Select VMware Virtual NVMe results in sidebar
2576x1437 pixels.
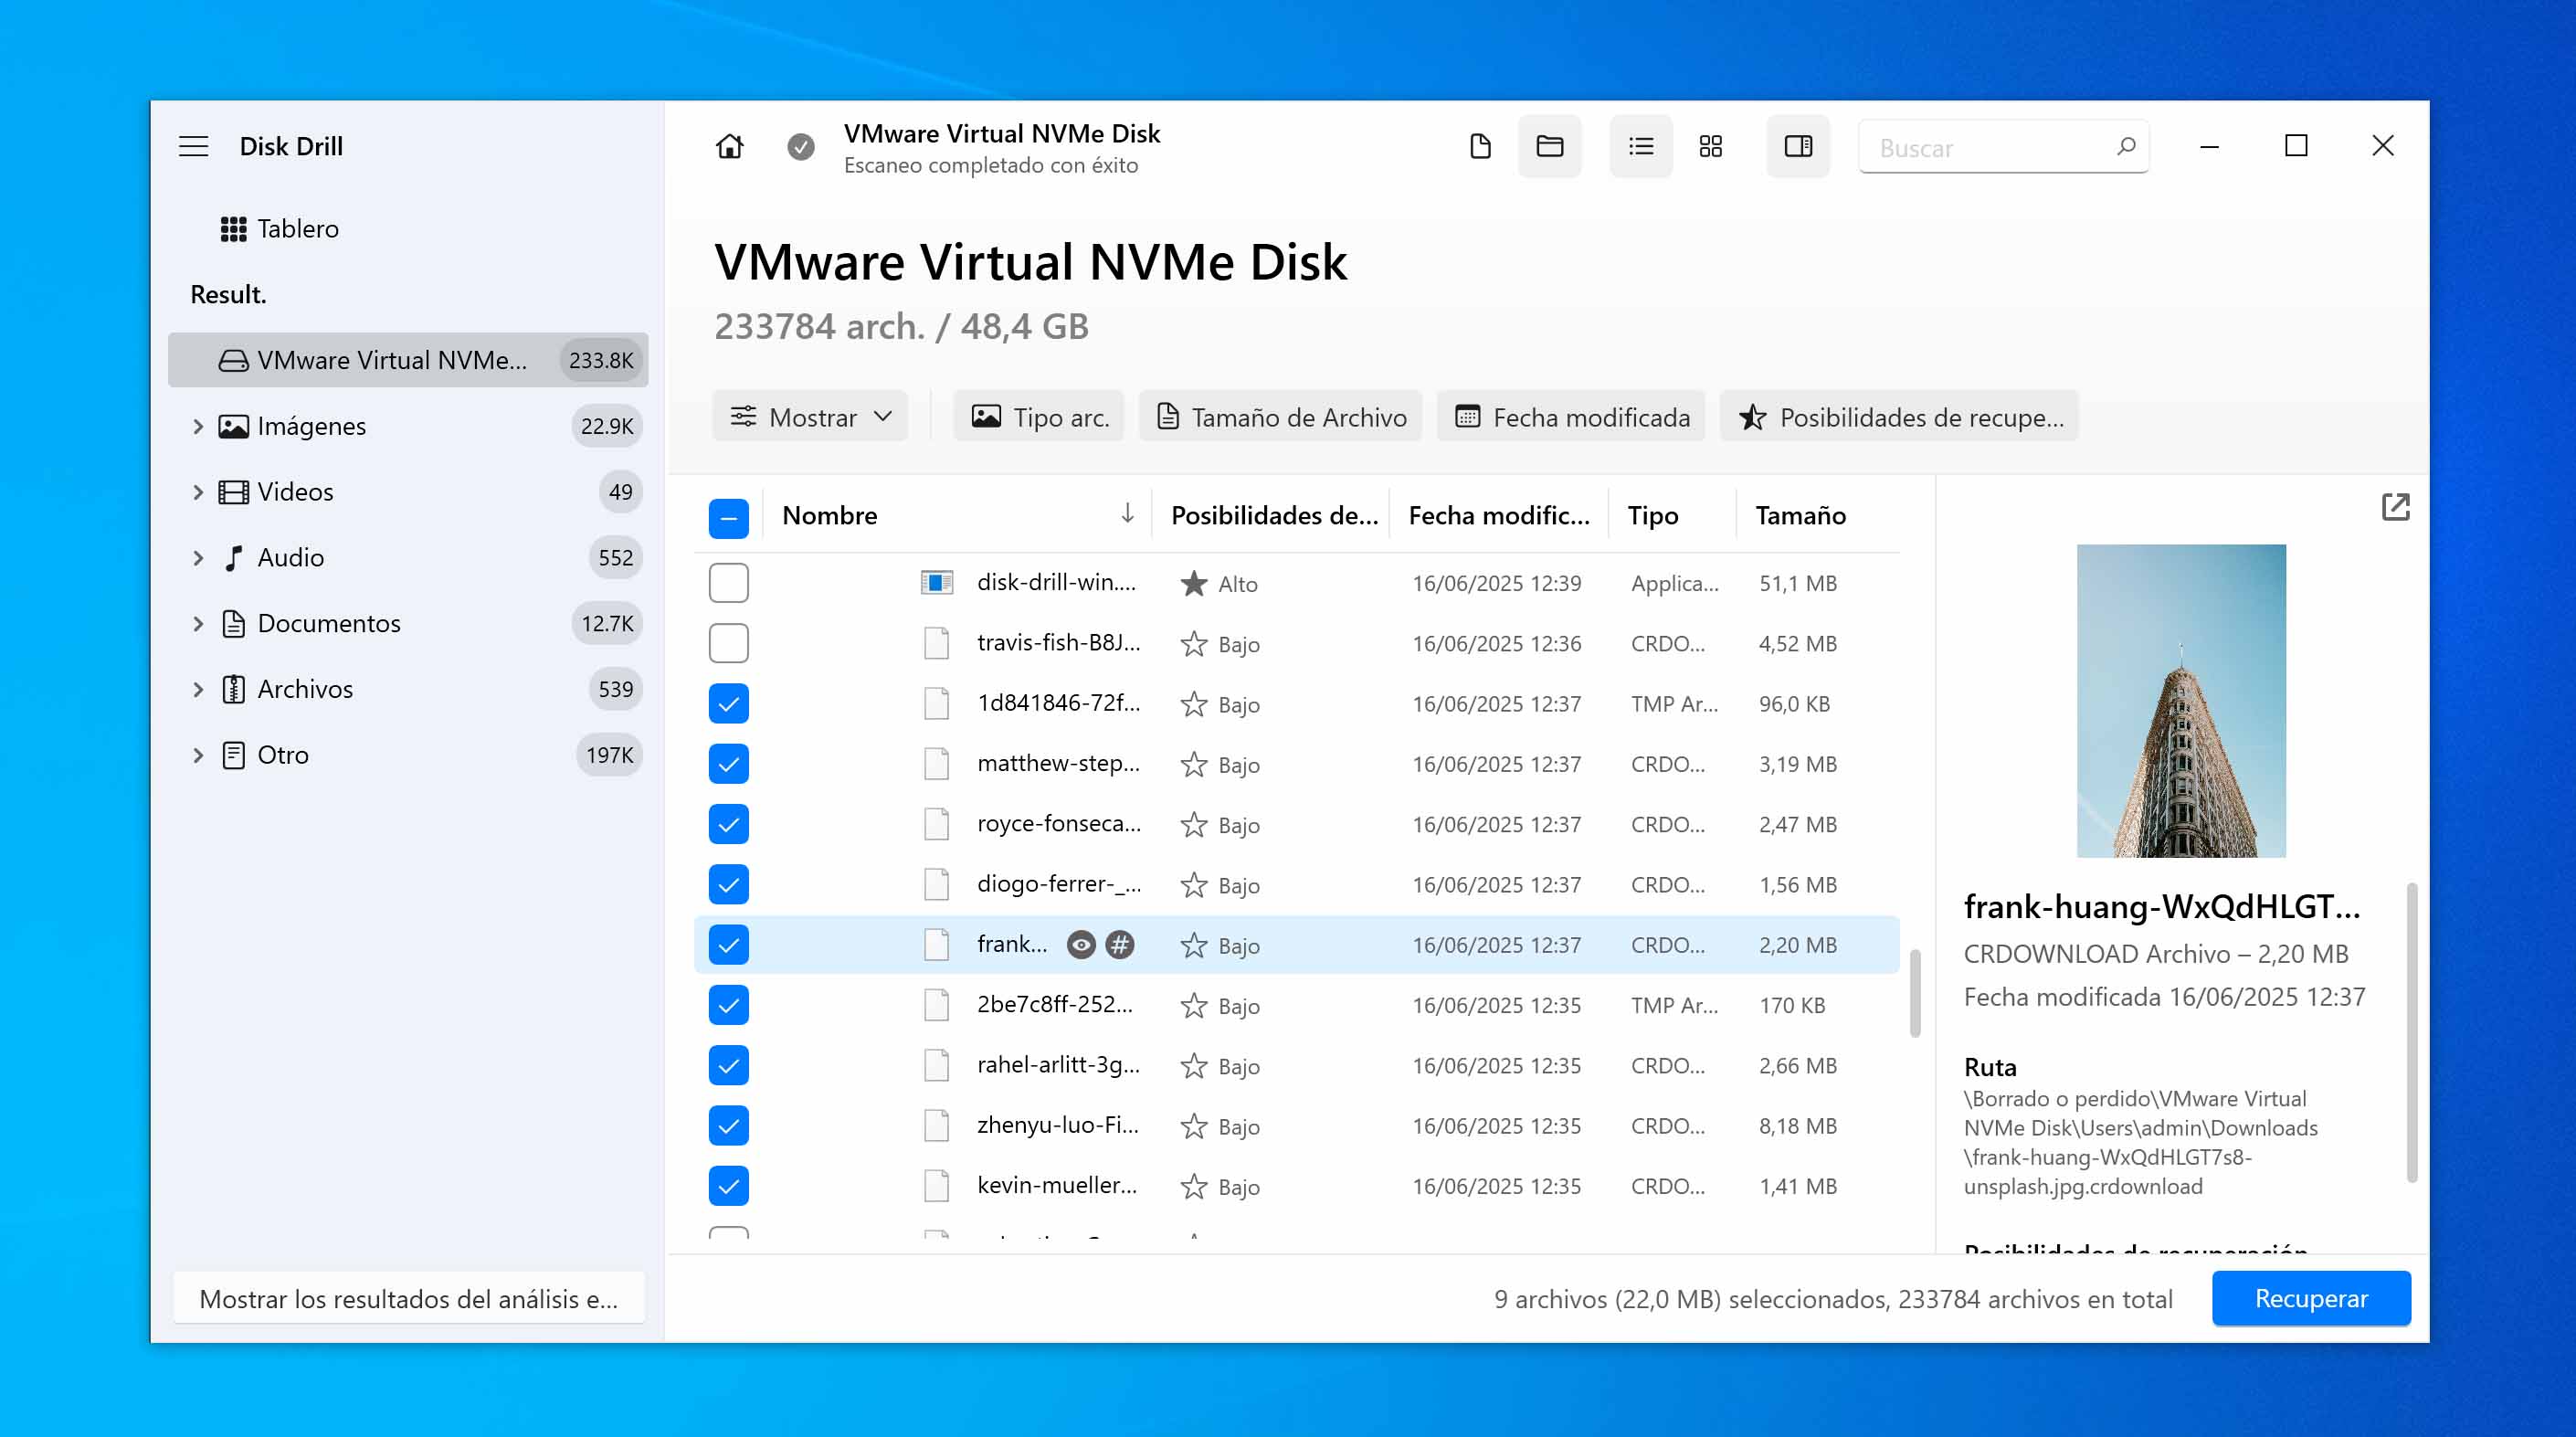click(x=408, y=360)
